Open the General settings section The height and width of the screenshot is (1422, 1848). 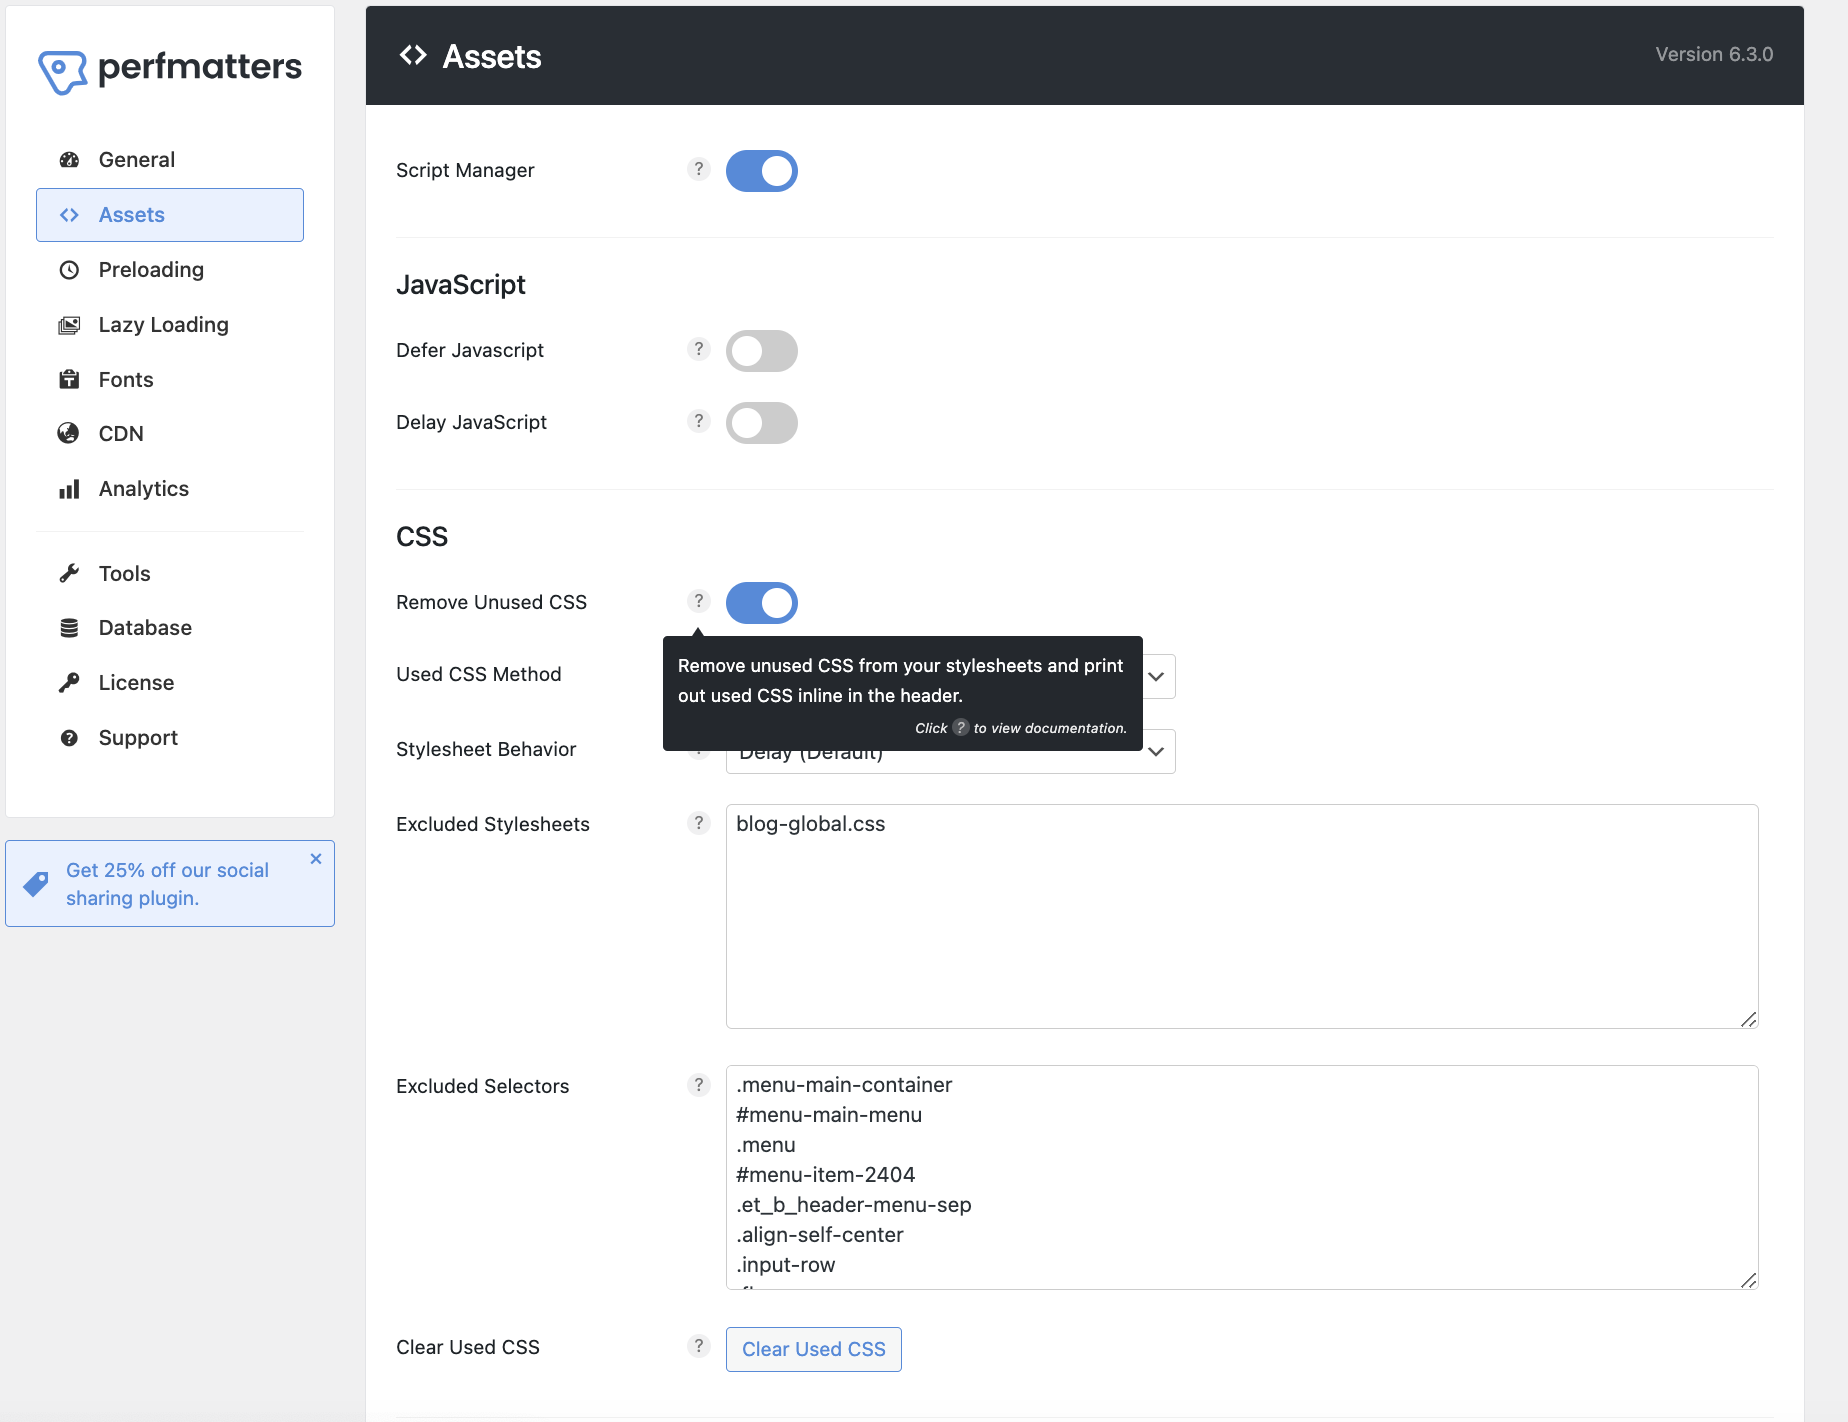(170, 160)
